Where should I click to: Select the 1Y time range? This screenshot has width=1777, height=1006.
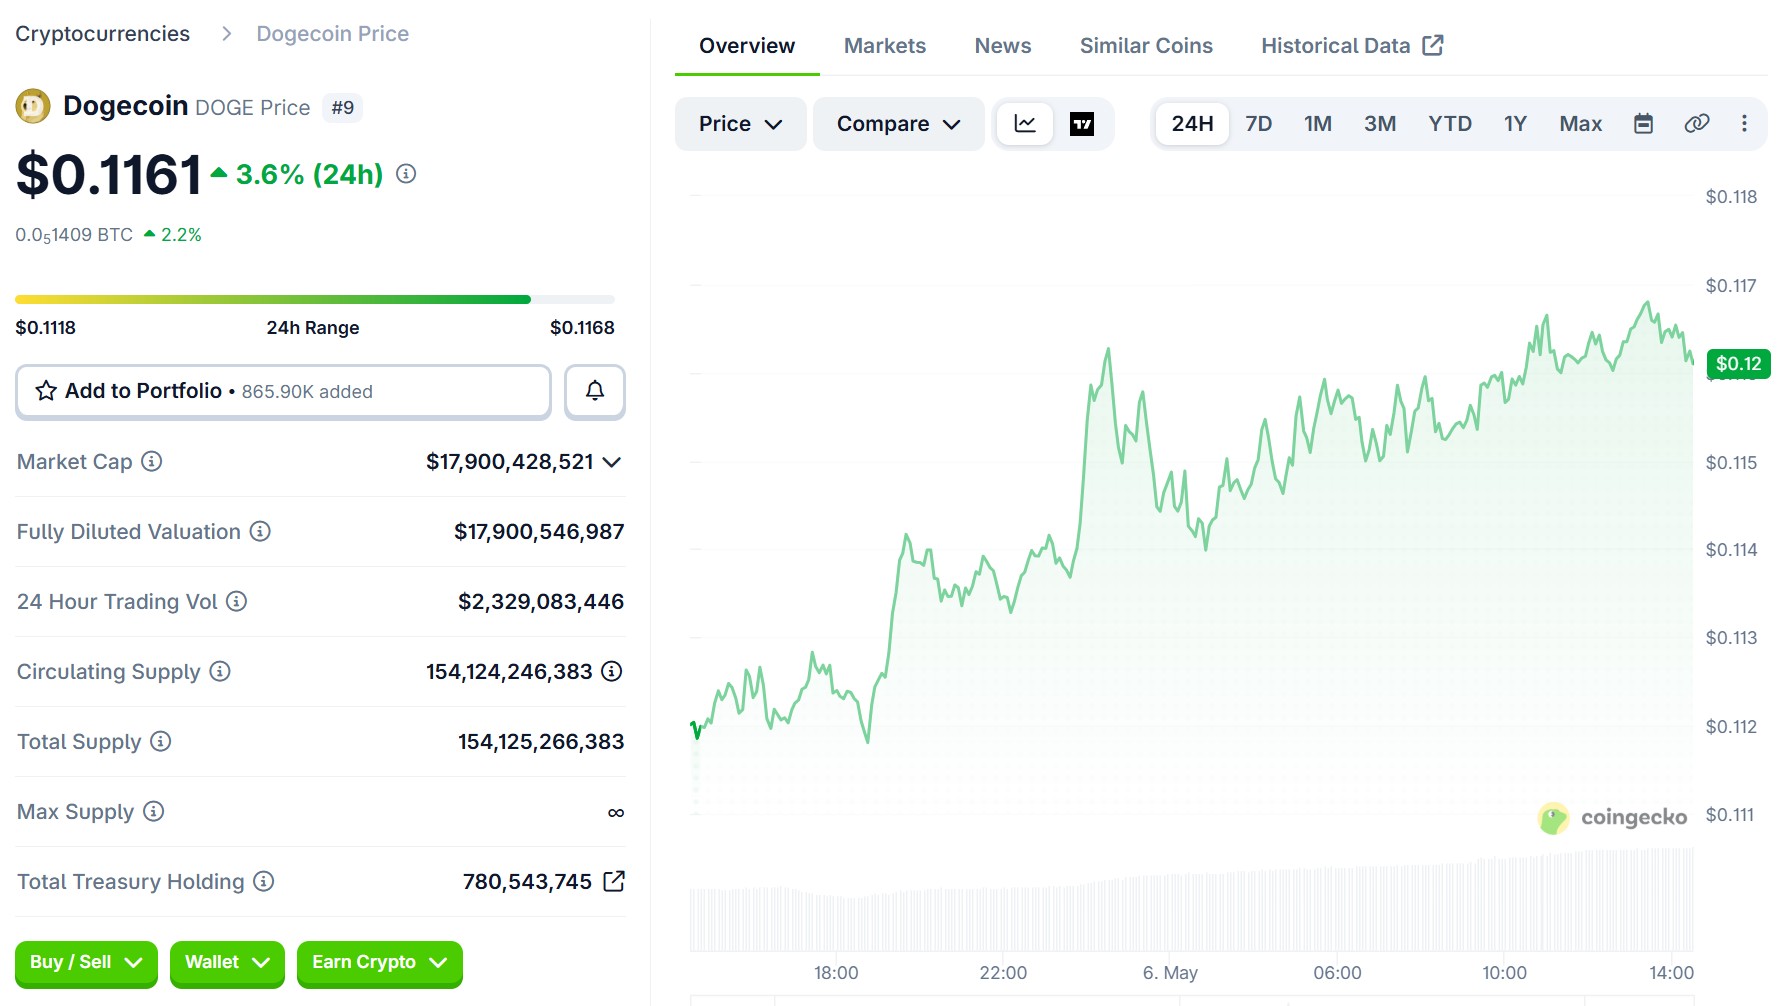(x=1516, y=124)
